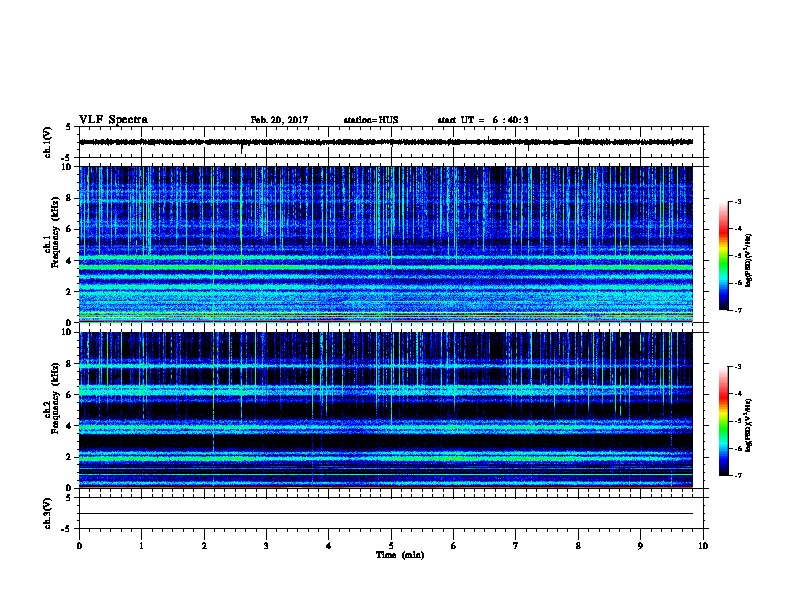Click the "2" kHz tick on ch.1 frequency axis

coord(70,292)
